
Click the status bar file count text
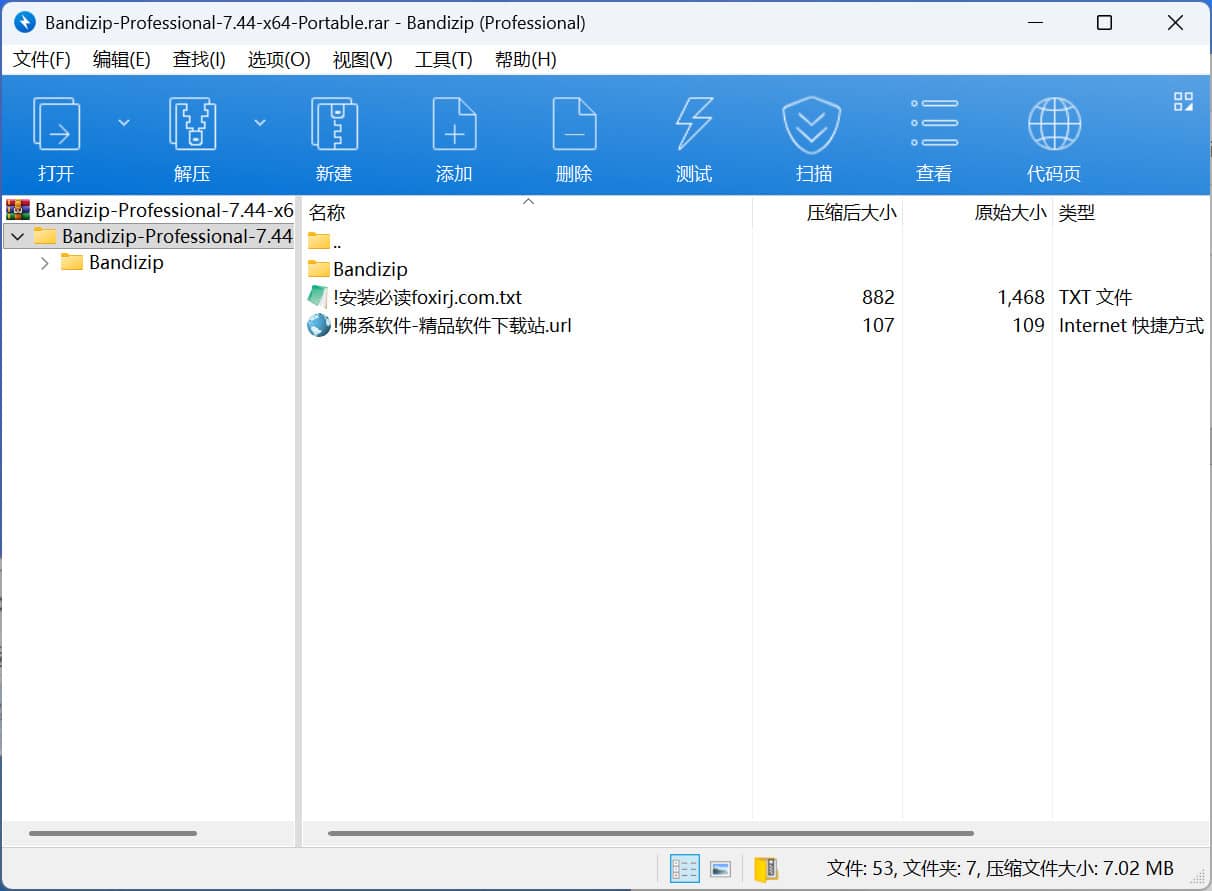click(x=999, y=868)
